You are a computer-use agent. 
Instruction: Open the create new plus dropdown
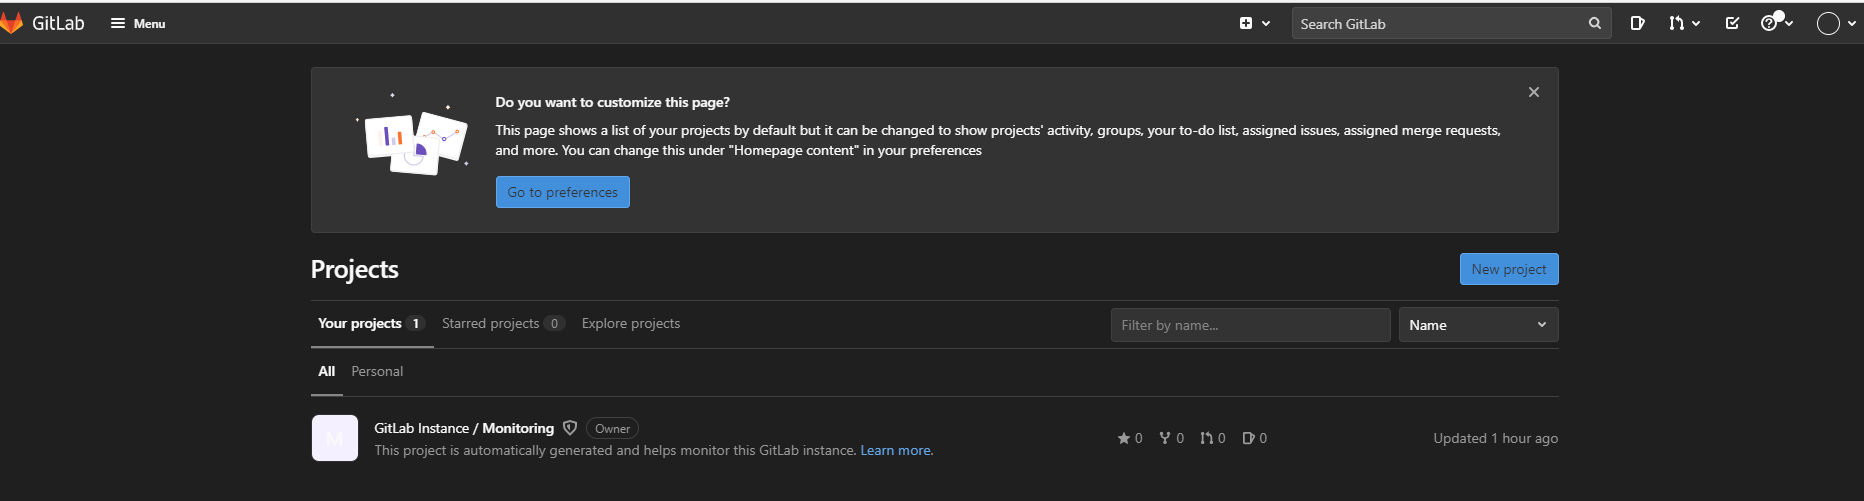pyautogui.click(x=1255, y=23)
